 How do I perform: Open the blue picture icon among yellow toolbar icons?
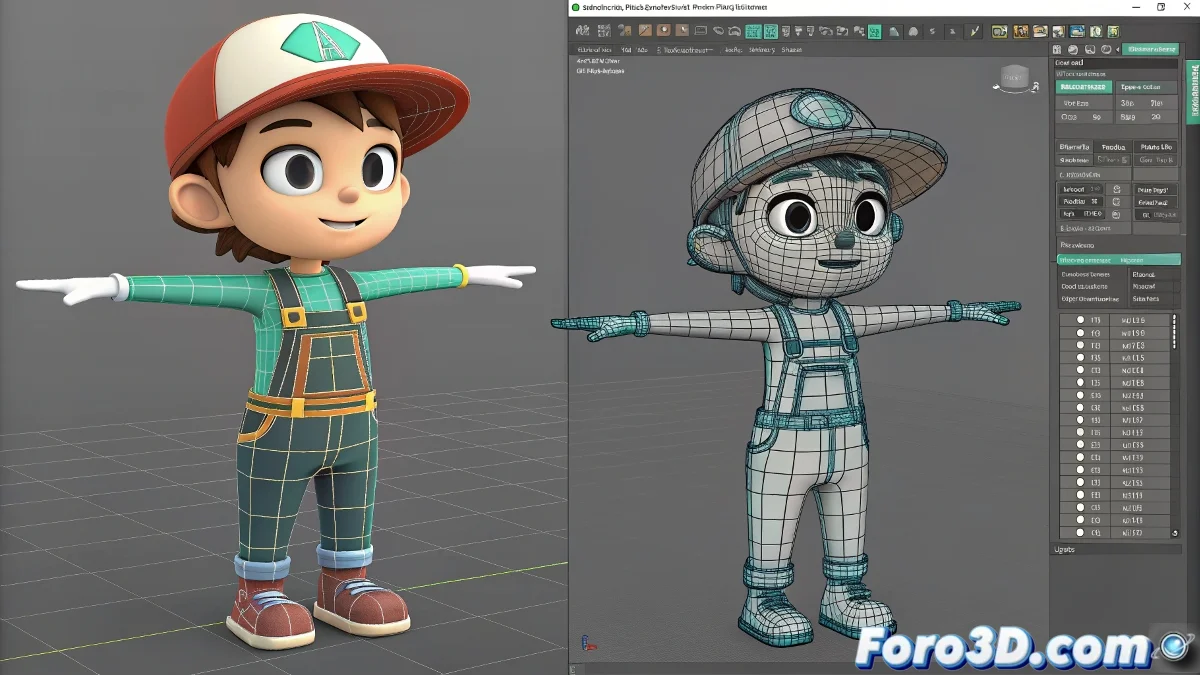[x=1078, y=31]
